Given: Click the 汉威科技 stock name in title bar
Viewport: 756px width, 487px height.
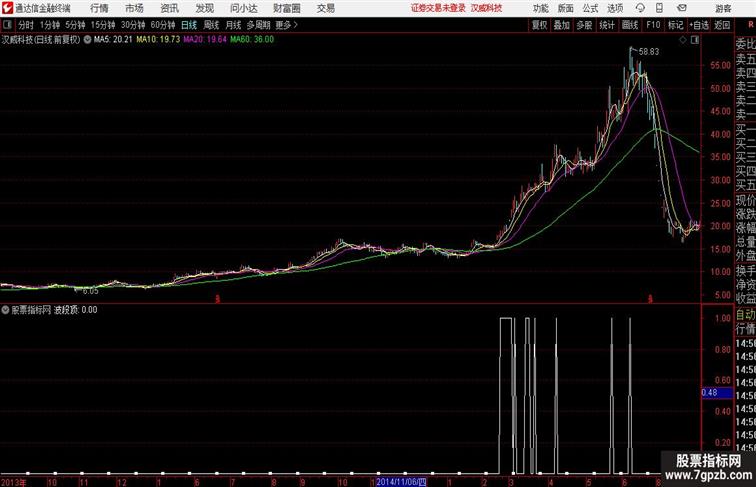Looking at the screenshot, I should (x=486, y=8).
